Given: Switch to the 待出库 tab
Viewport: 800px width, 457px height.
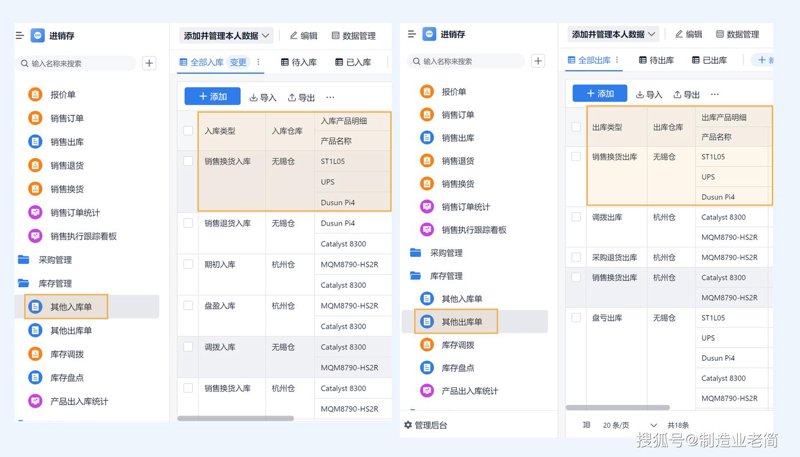Looking at the screenshot, I should (x=657, y=60).
